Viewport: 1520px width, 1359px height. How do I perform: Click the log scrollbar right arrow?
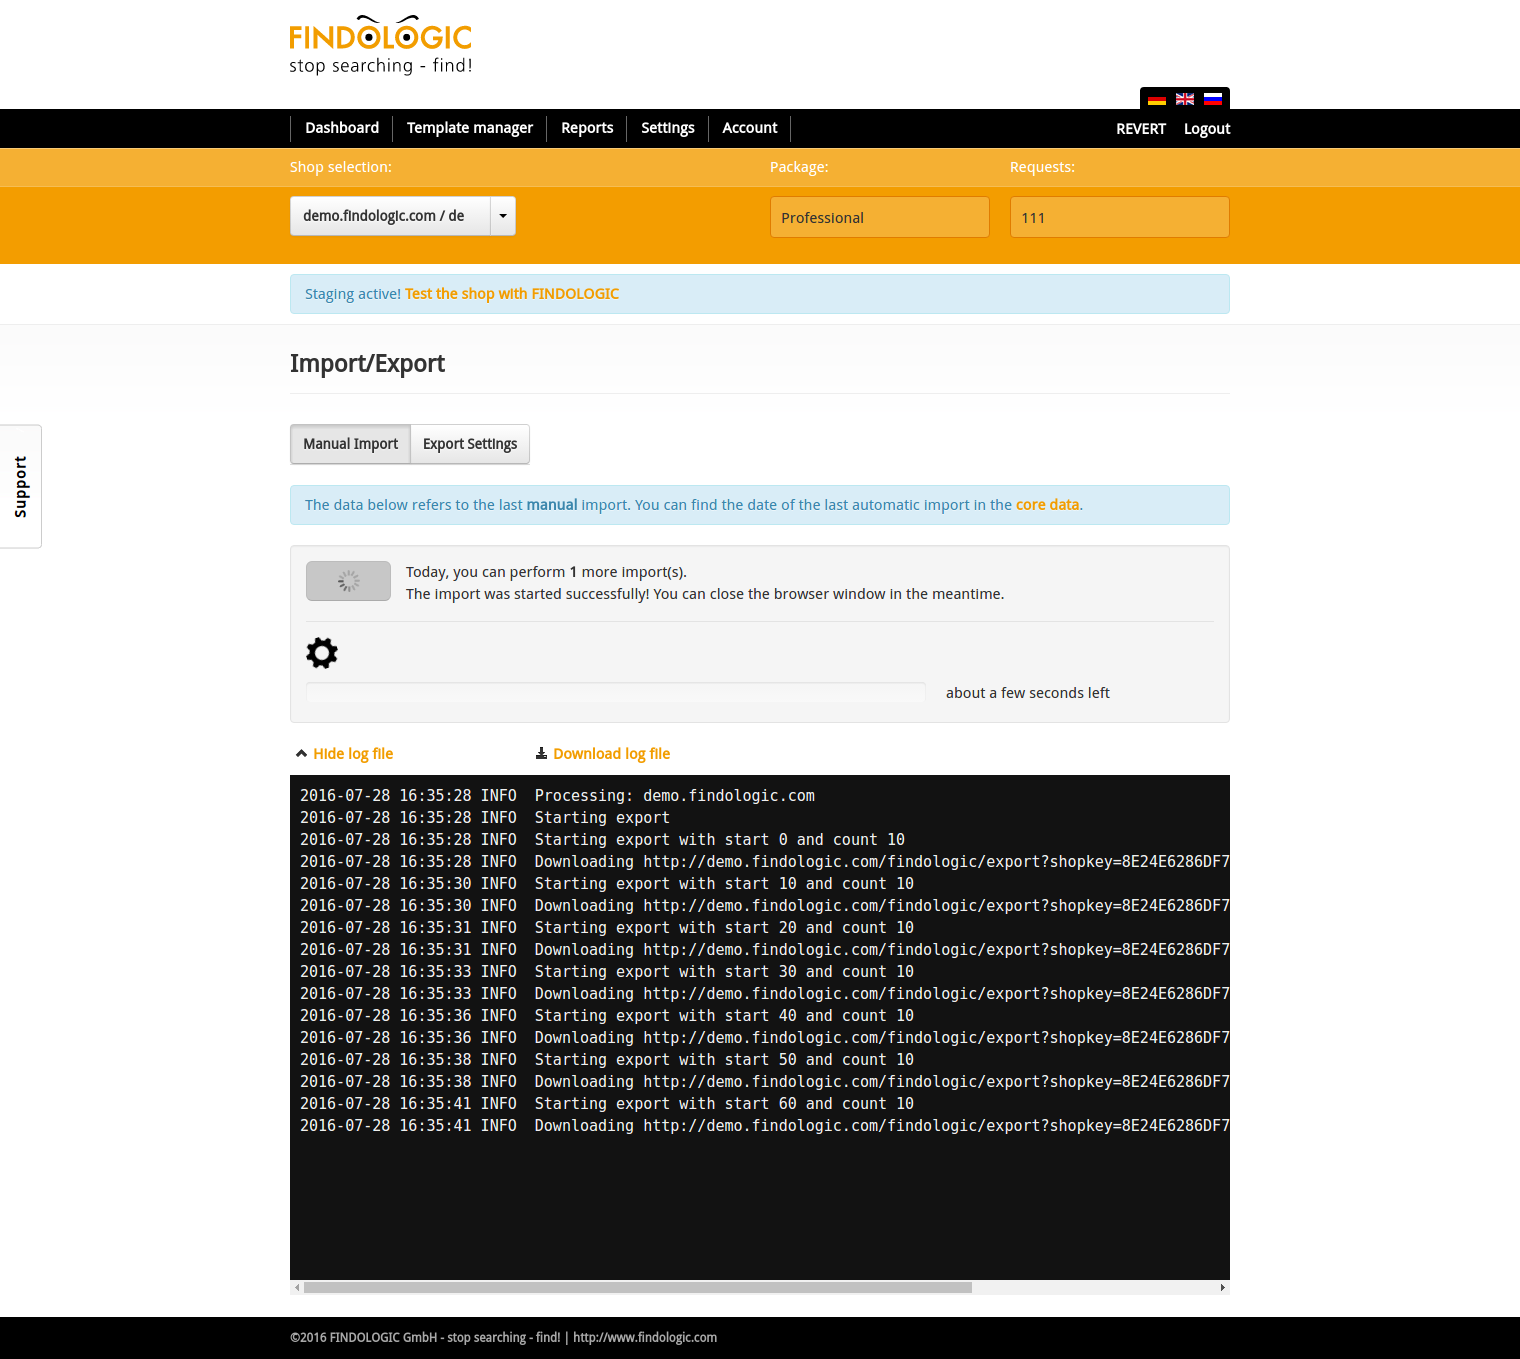click(x=1223, y=1288)
